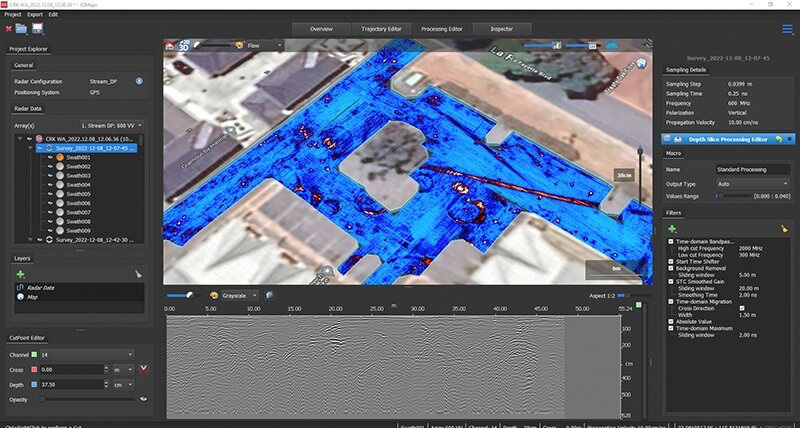Toggle the Absolute Value filter checkbox
The image size is (800, 428).
click(670, 319)
